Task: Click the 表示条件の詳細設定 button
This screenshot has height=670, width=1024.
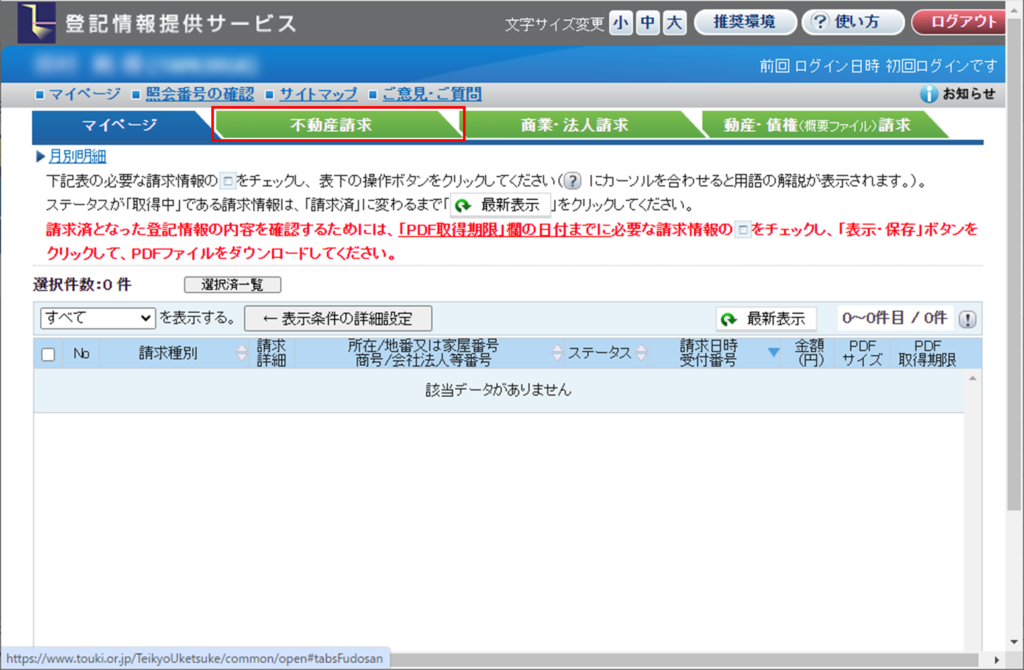Action: 338,319
